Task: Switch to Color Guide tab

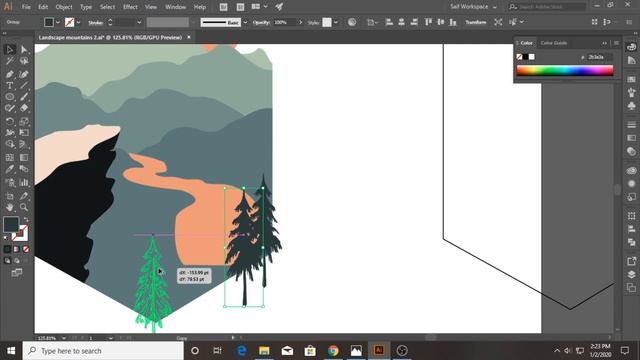Action: tap(553, 43)
